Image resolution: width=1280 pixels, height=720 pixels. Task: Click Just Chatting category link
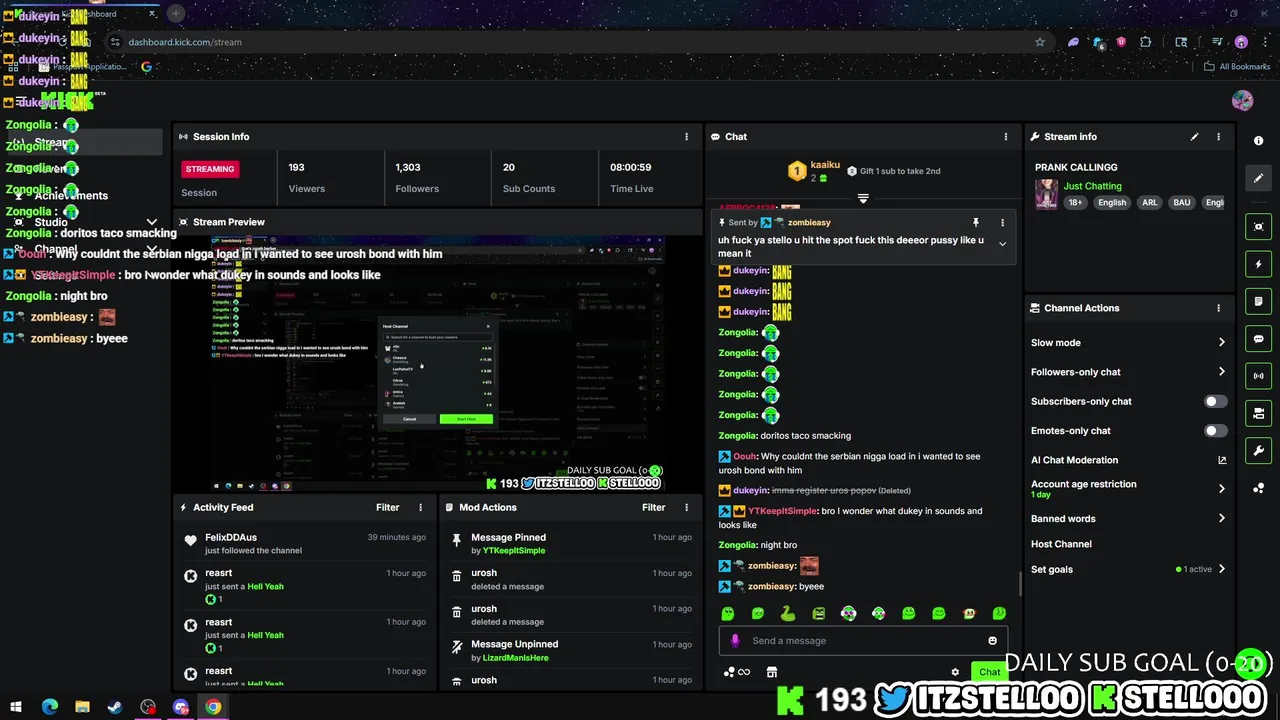pos(1092,186)
